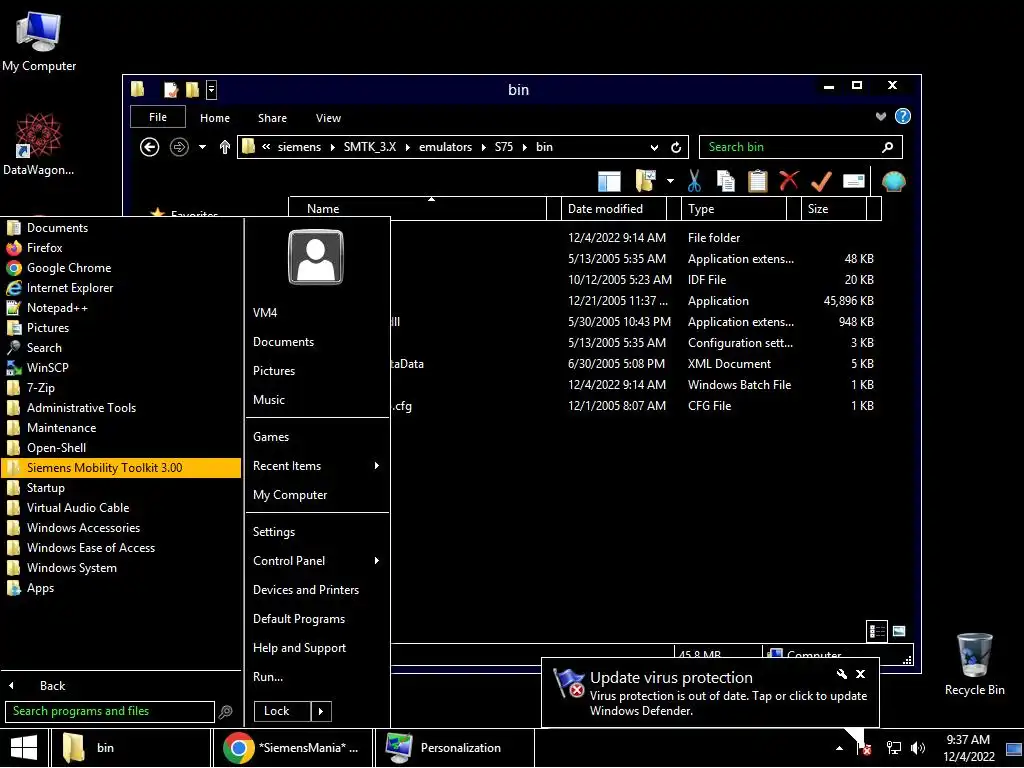Open Firefox from the Start menu

(121, 248)
